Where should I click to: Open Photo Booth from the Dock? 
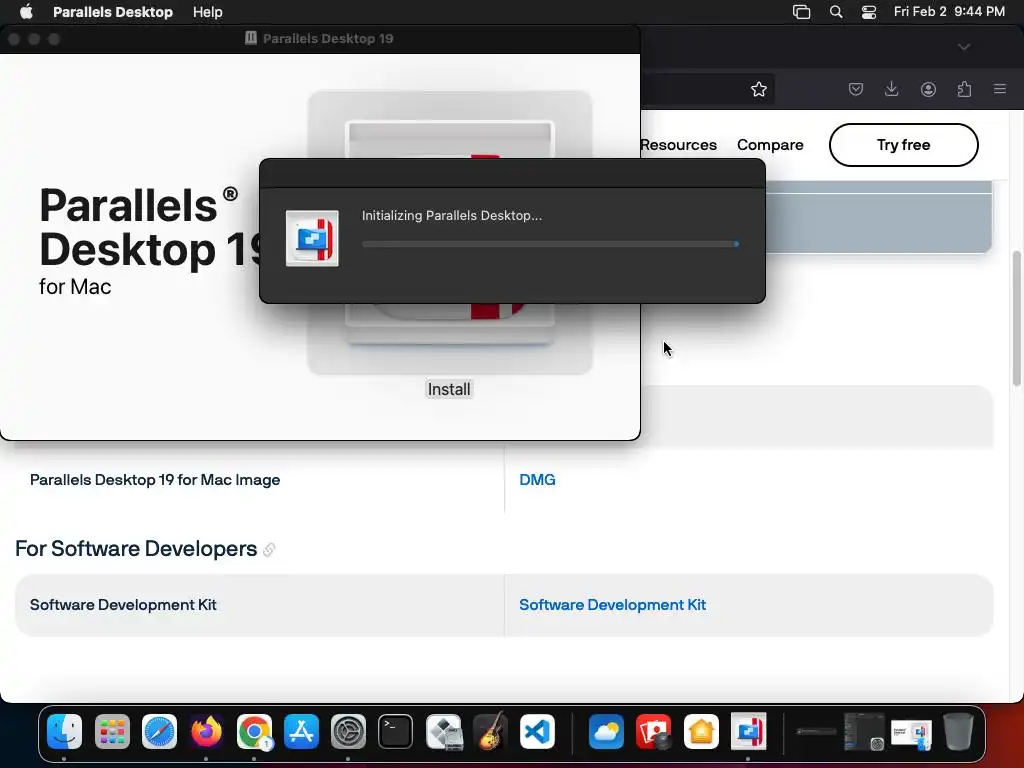pos(654,731)
